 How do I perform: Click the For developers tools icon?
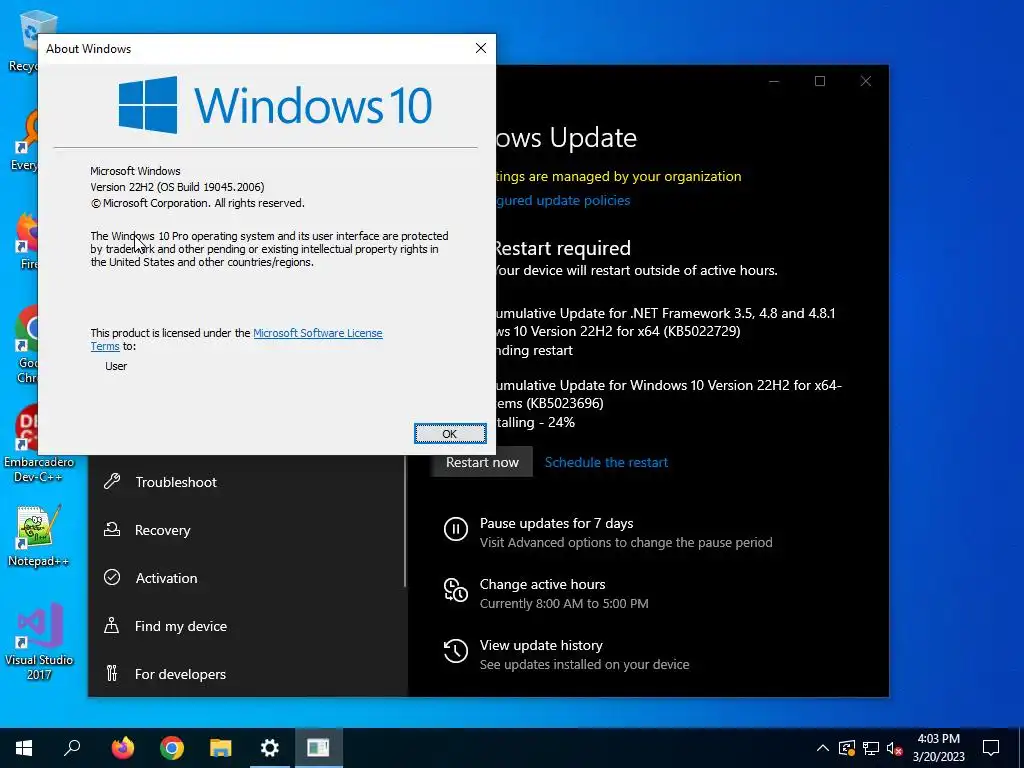(112, 673)
